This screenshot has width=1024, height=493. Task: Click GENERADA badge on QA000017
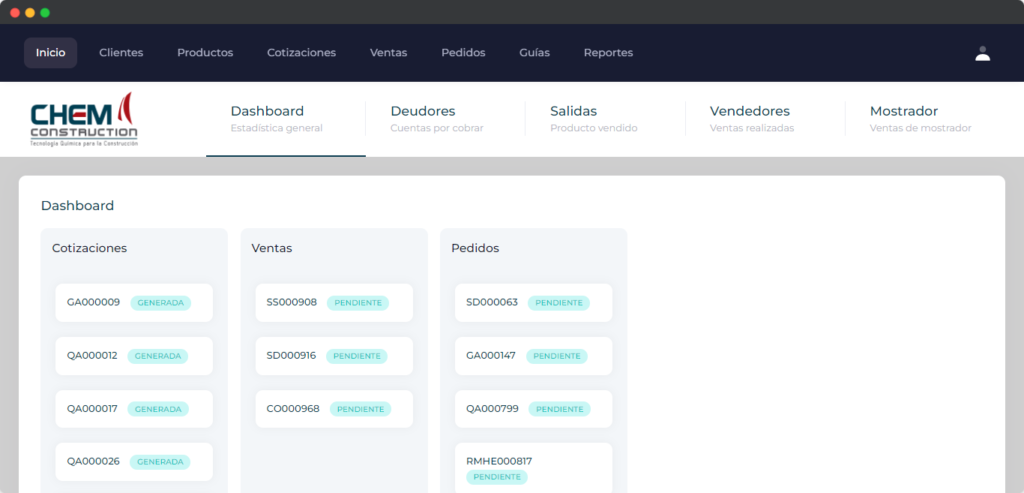pos(158,409)
